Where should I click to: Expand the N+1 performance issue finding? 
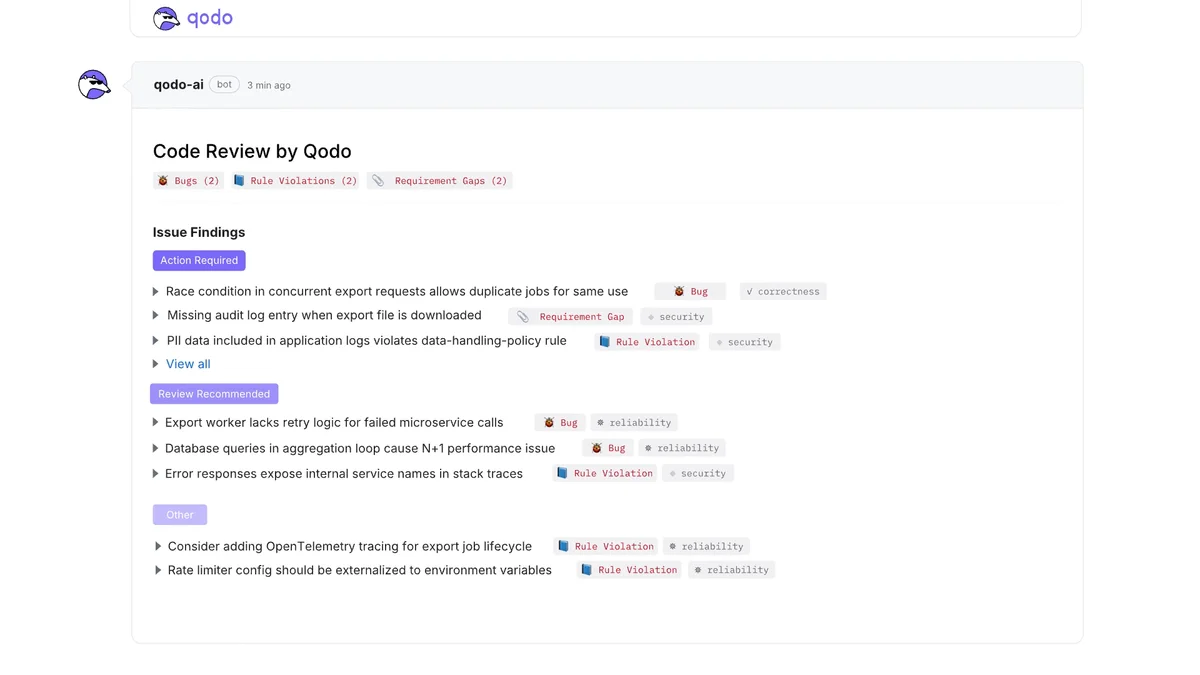coord(156,448)
